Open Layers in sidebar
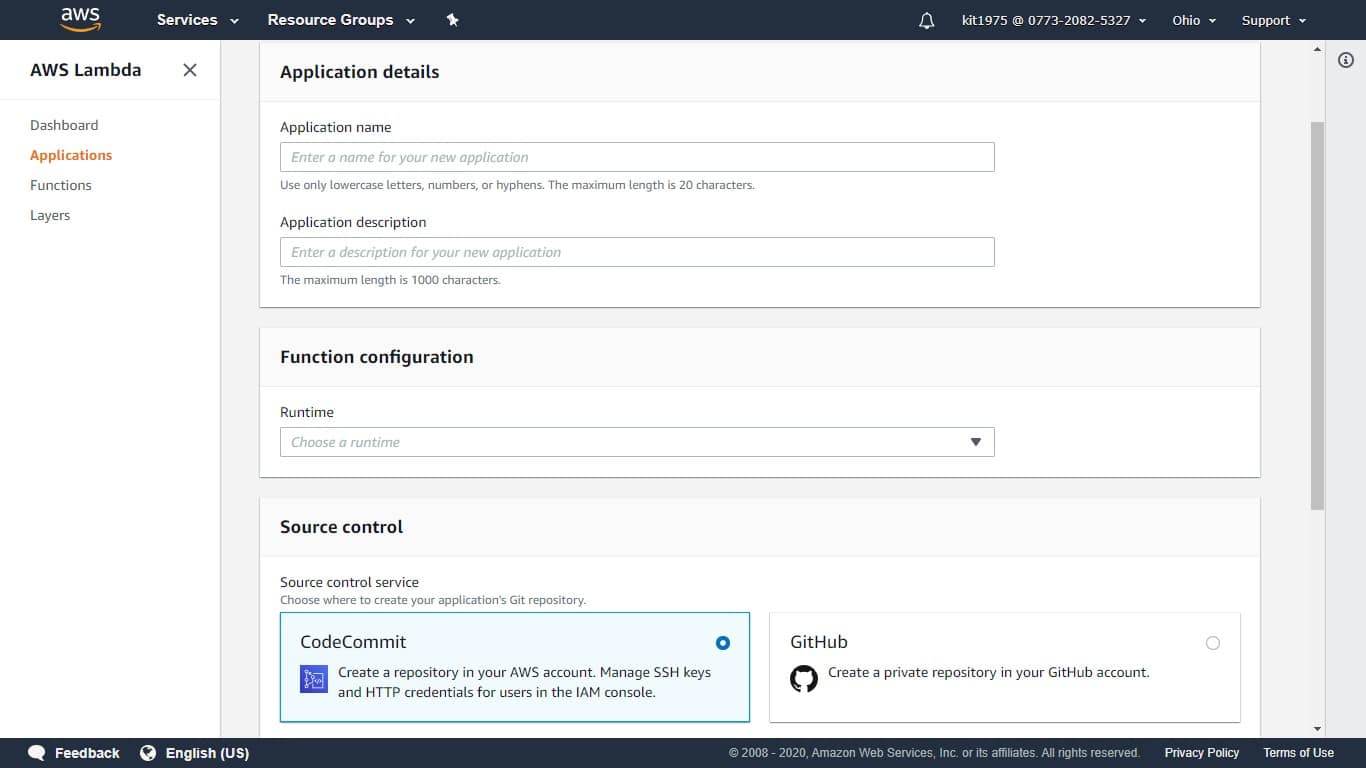 pos(50,215)
